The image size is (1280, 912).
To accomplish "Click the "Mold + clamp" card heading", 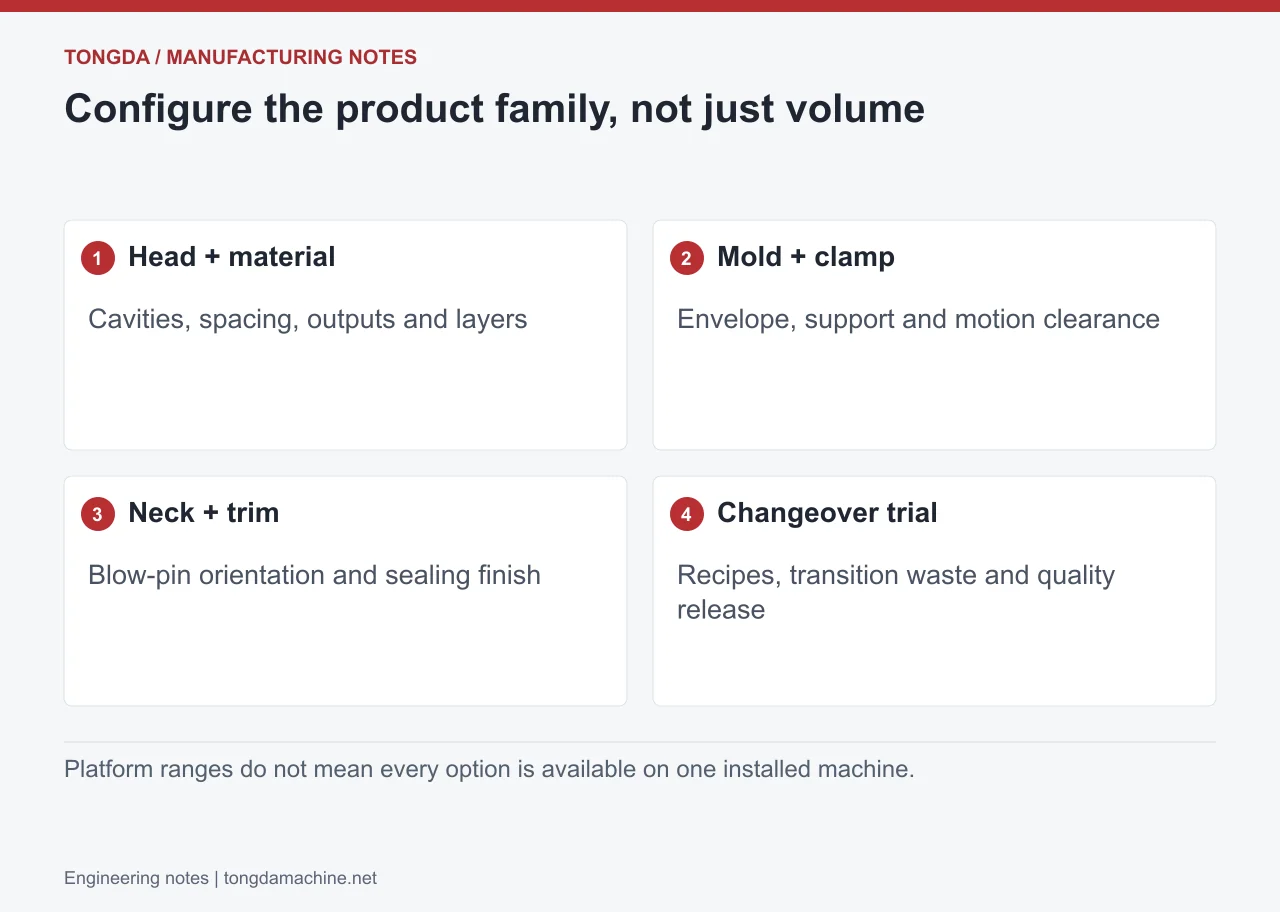I will (x=806, y=257).
